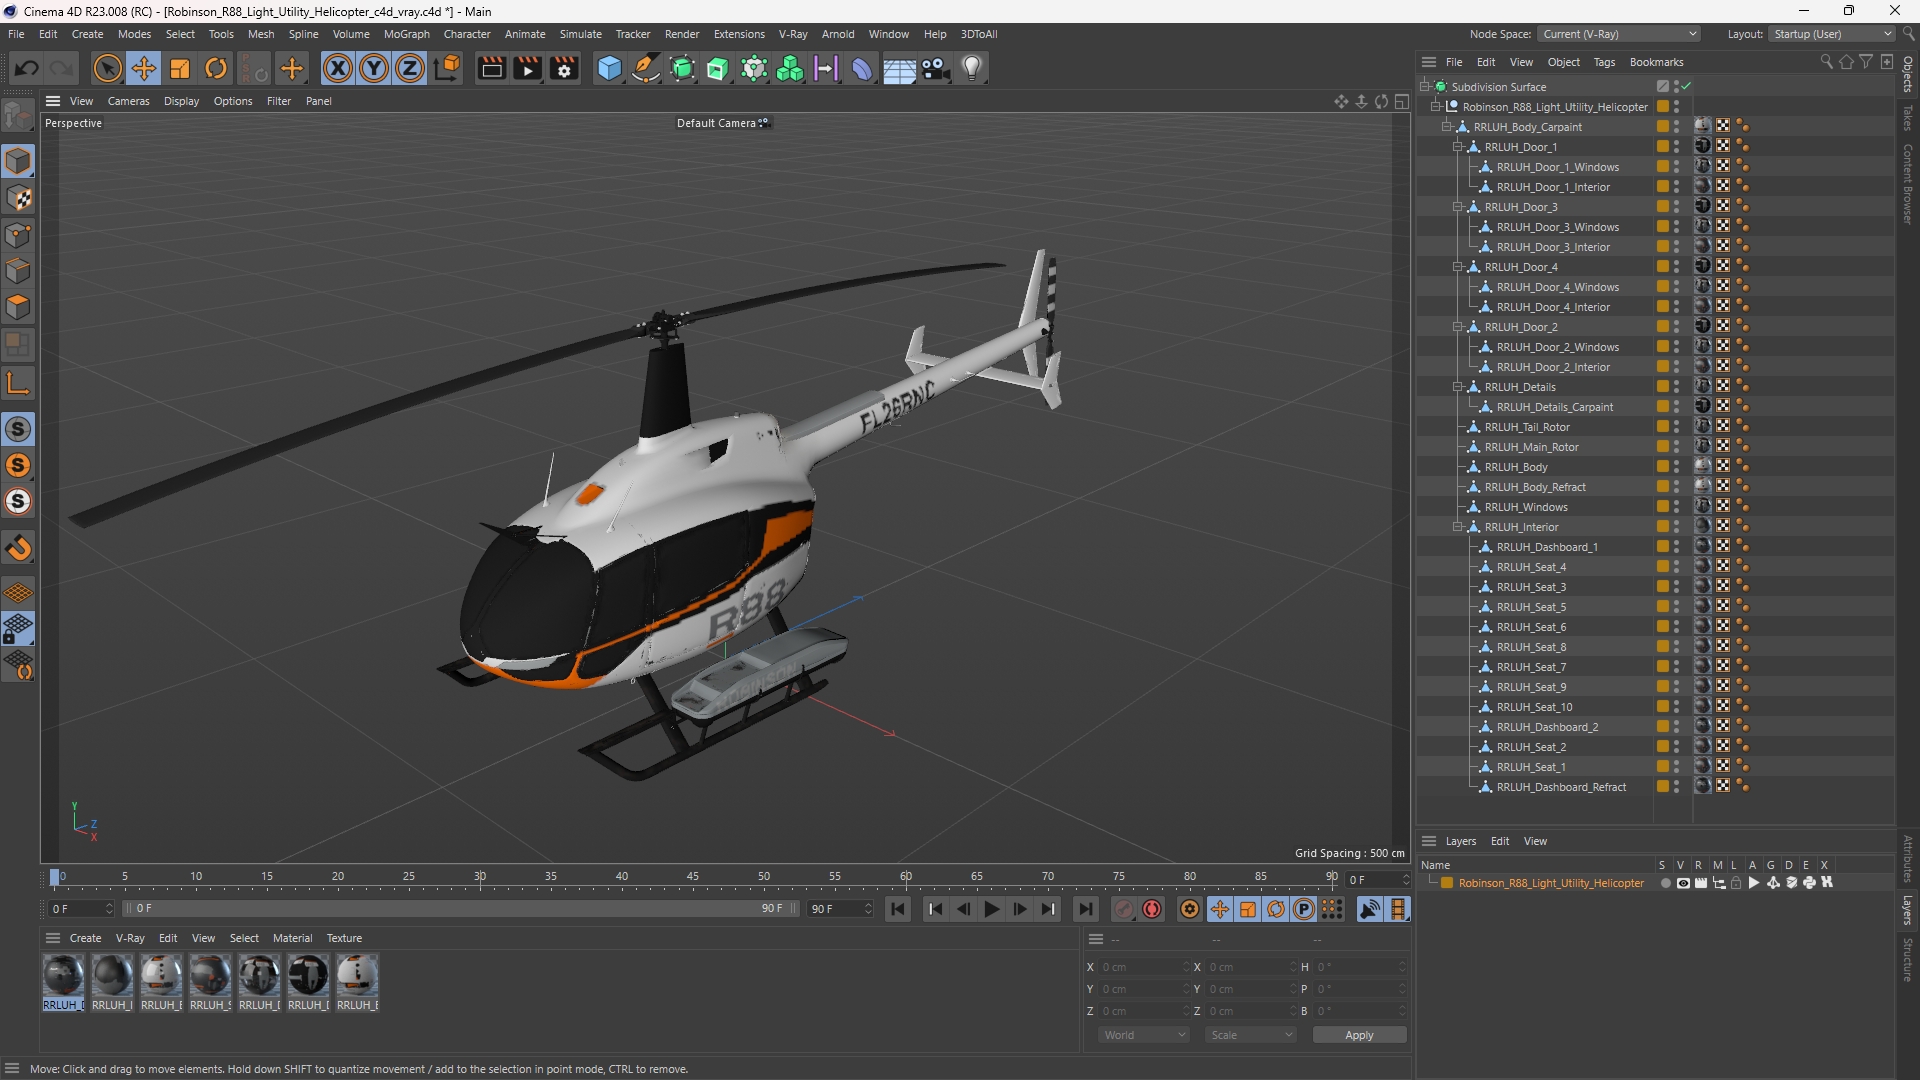
Task: Open the V-Ray menu
Action: tap(793, 34)
